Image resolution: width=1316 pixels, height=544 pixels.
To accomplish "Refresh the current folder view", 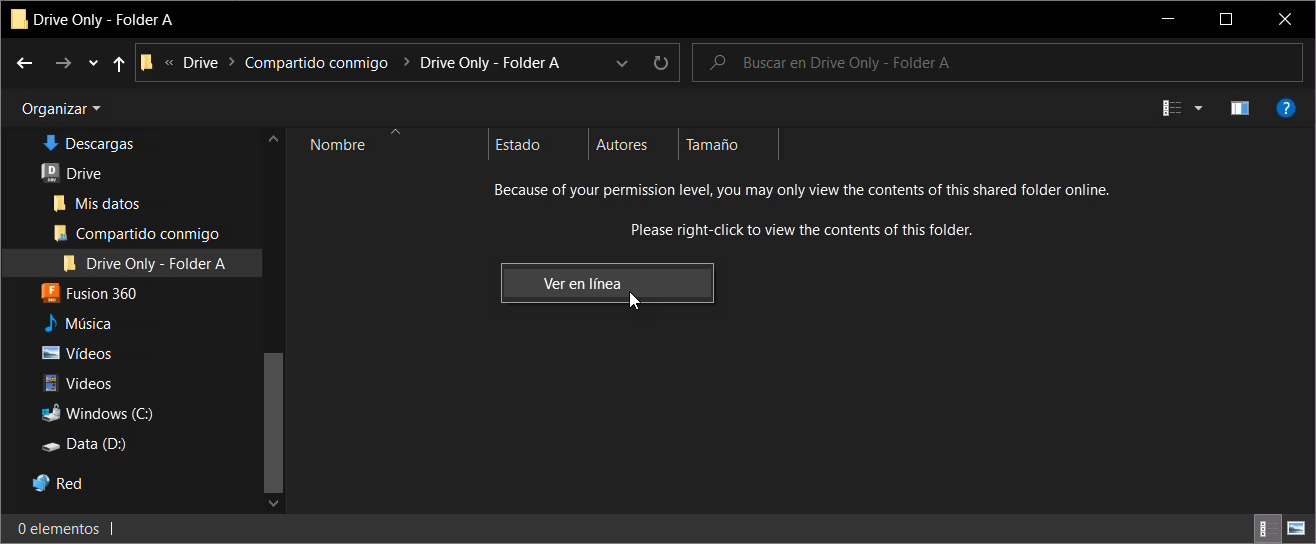I will point(660,63).
